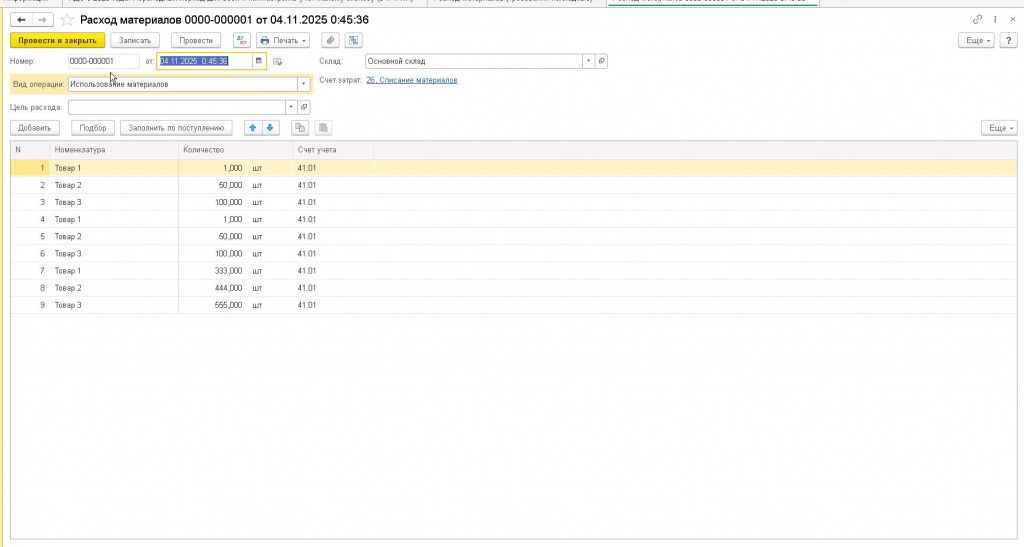Click the Количество column header
Viewport: 1024px width, 547px height.
tap(235, 150)
